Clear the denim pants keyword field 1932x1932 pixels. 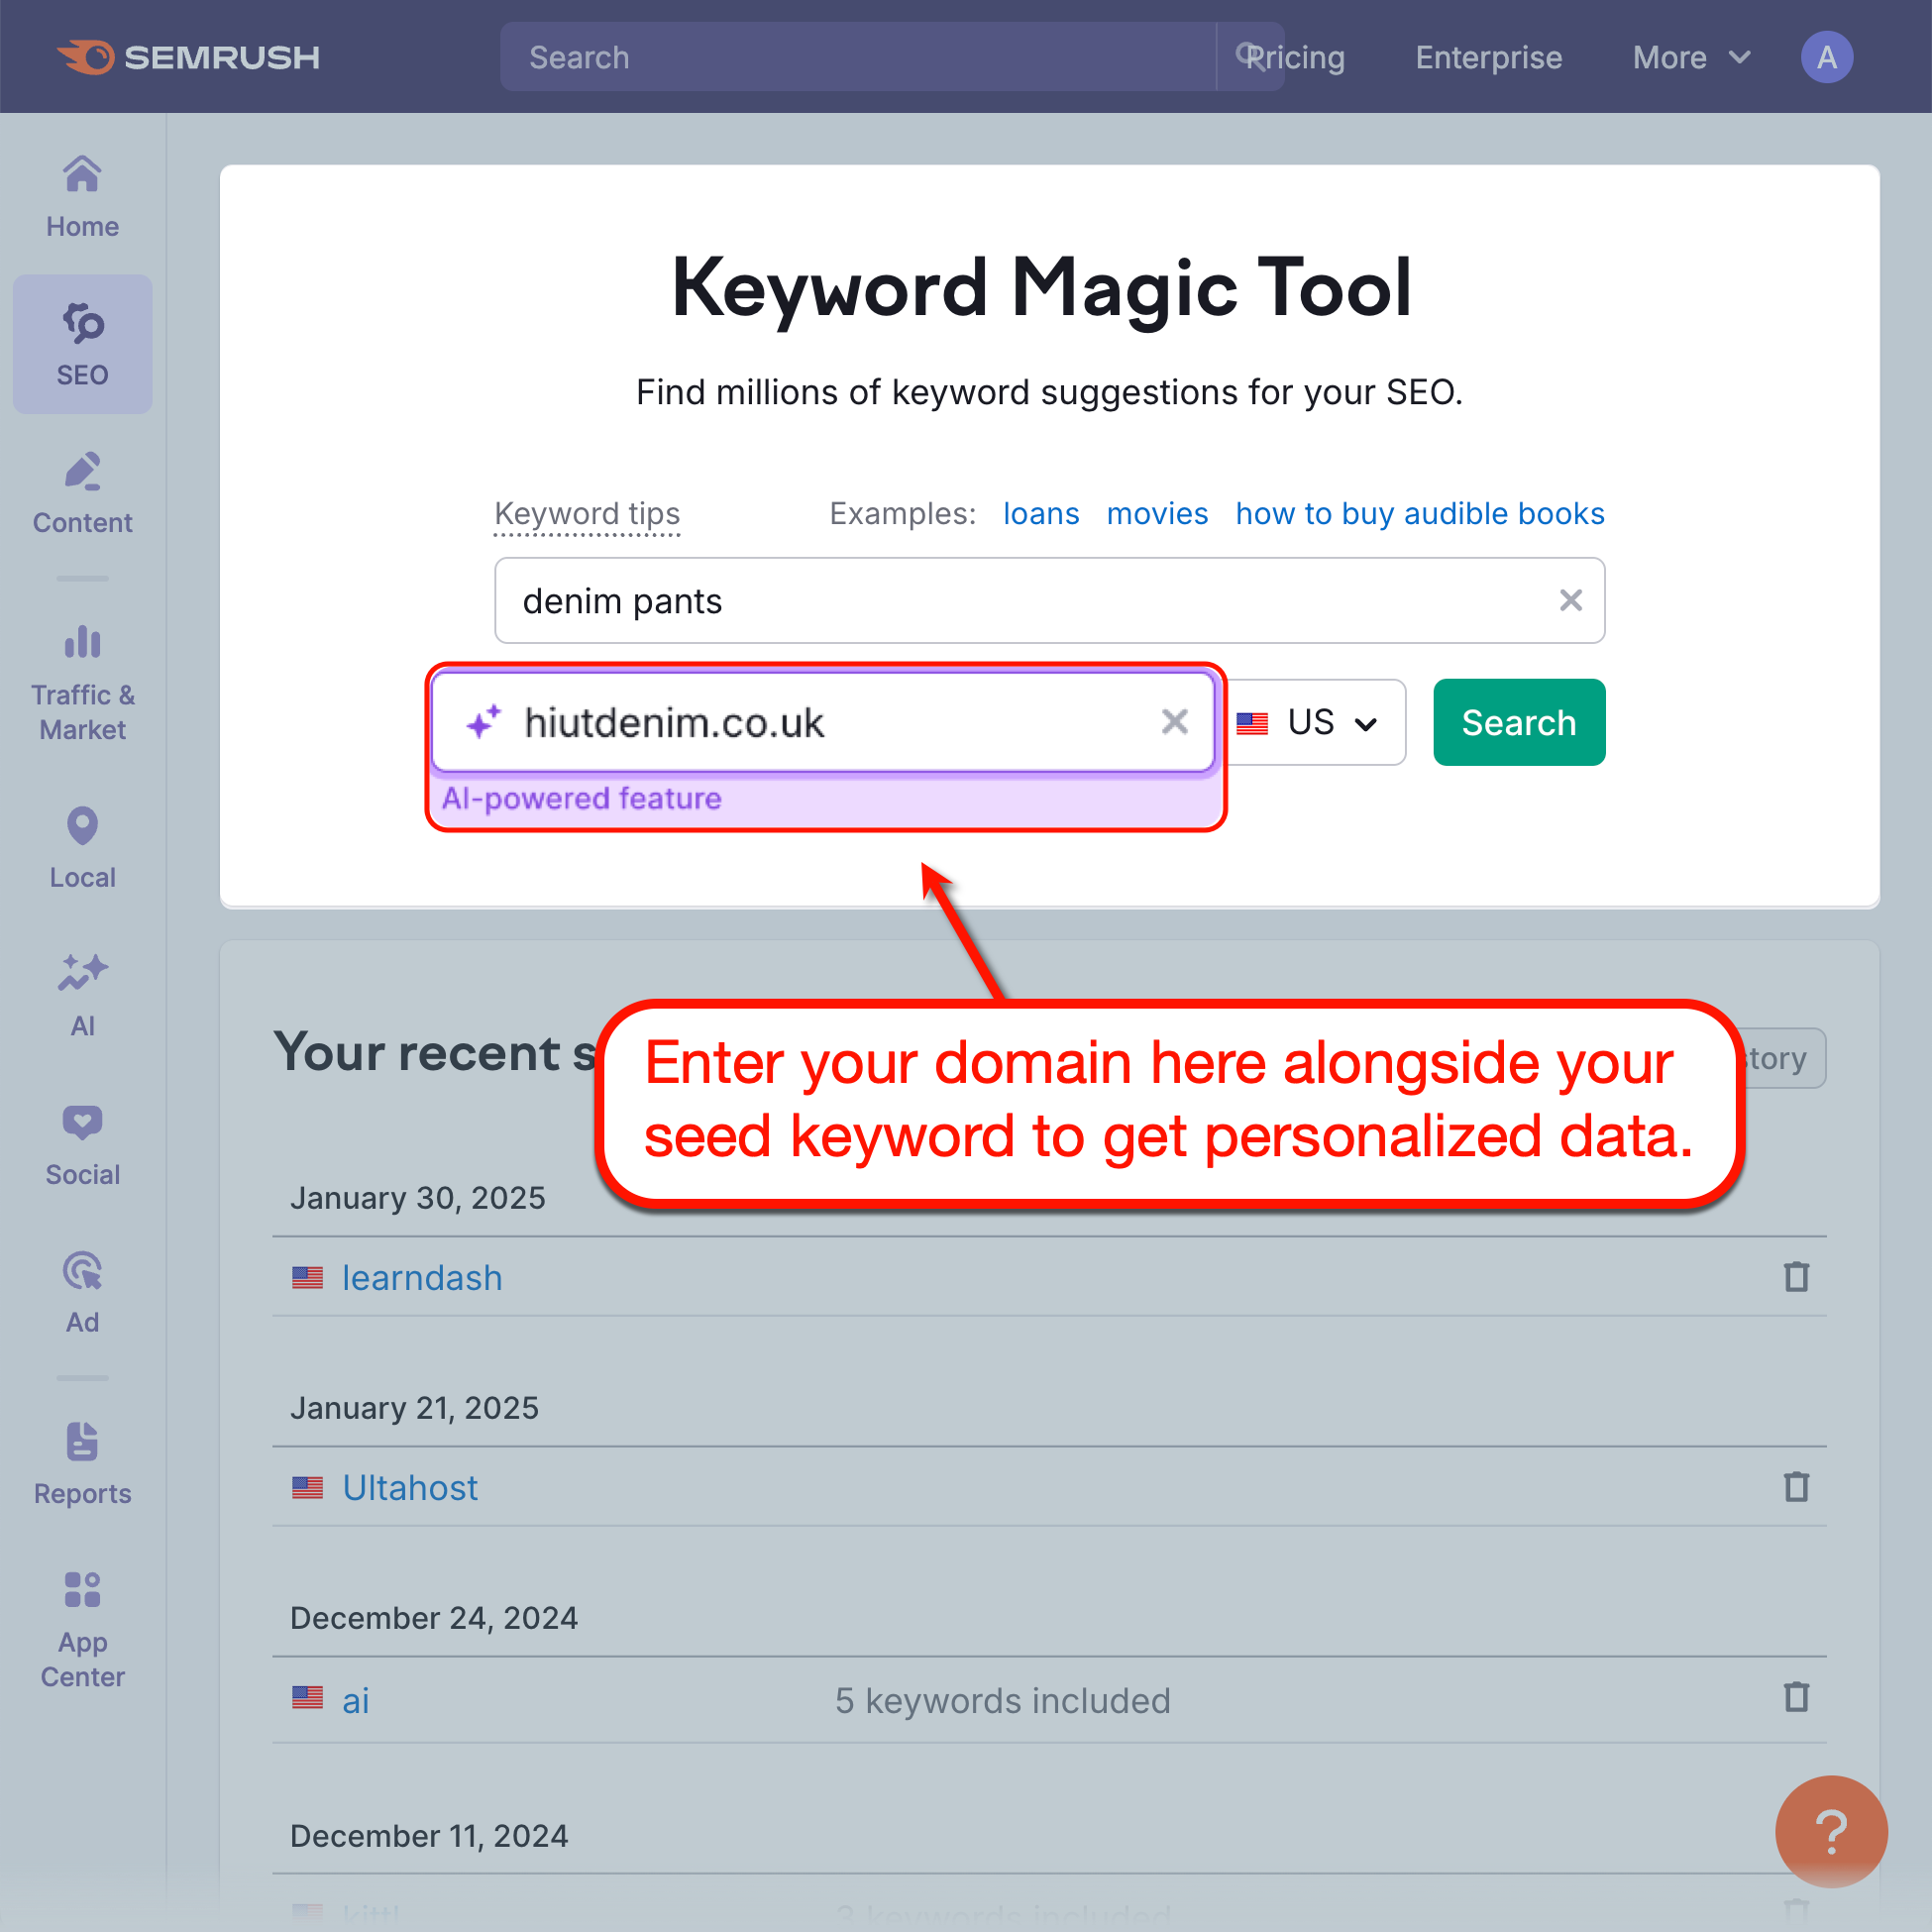[x=1570, y=600]
